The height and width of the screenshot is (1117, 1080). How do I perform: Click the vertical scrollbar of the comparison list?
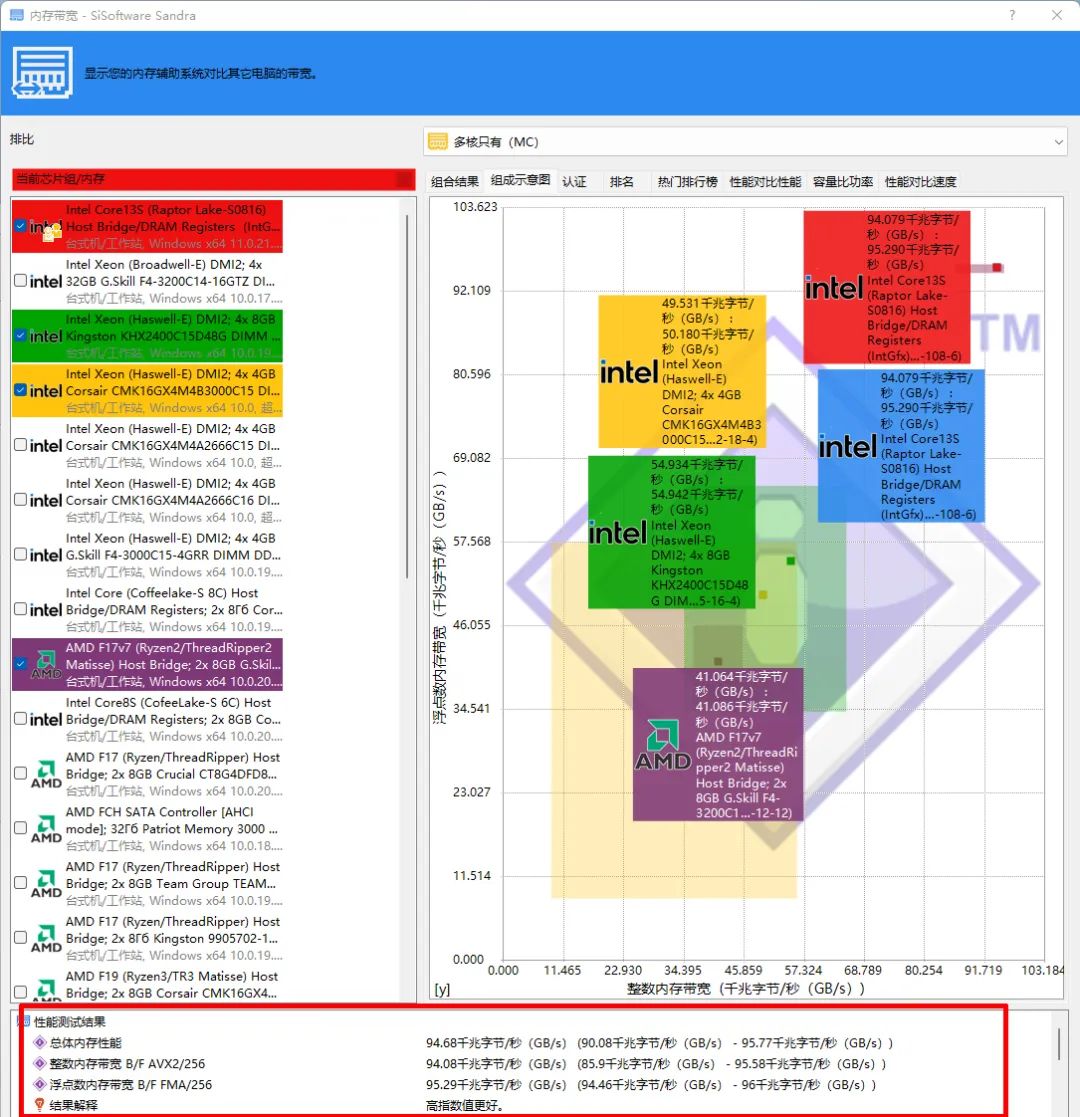point(407,396)
